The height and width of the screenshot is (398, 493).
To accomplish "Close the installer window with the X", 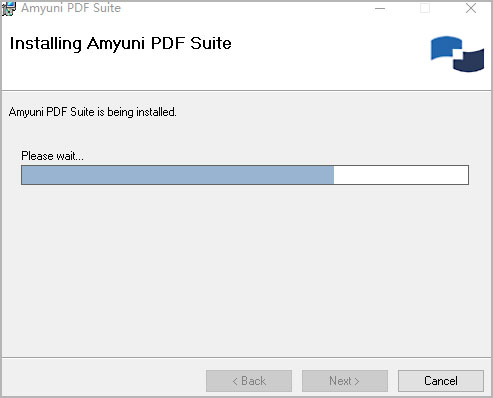I will [x=471, y=8].
